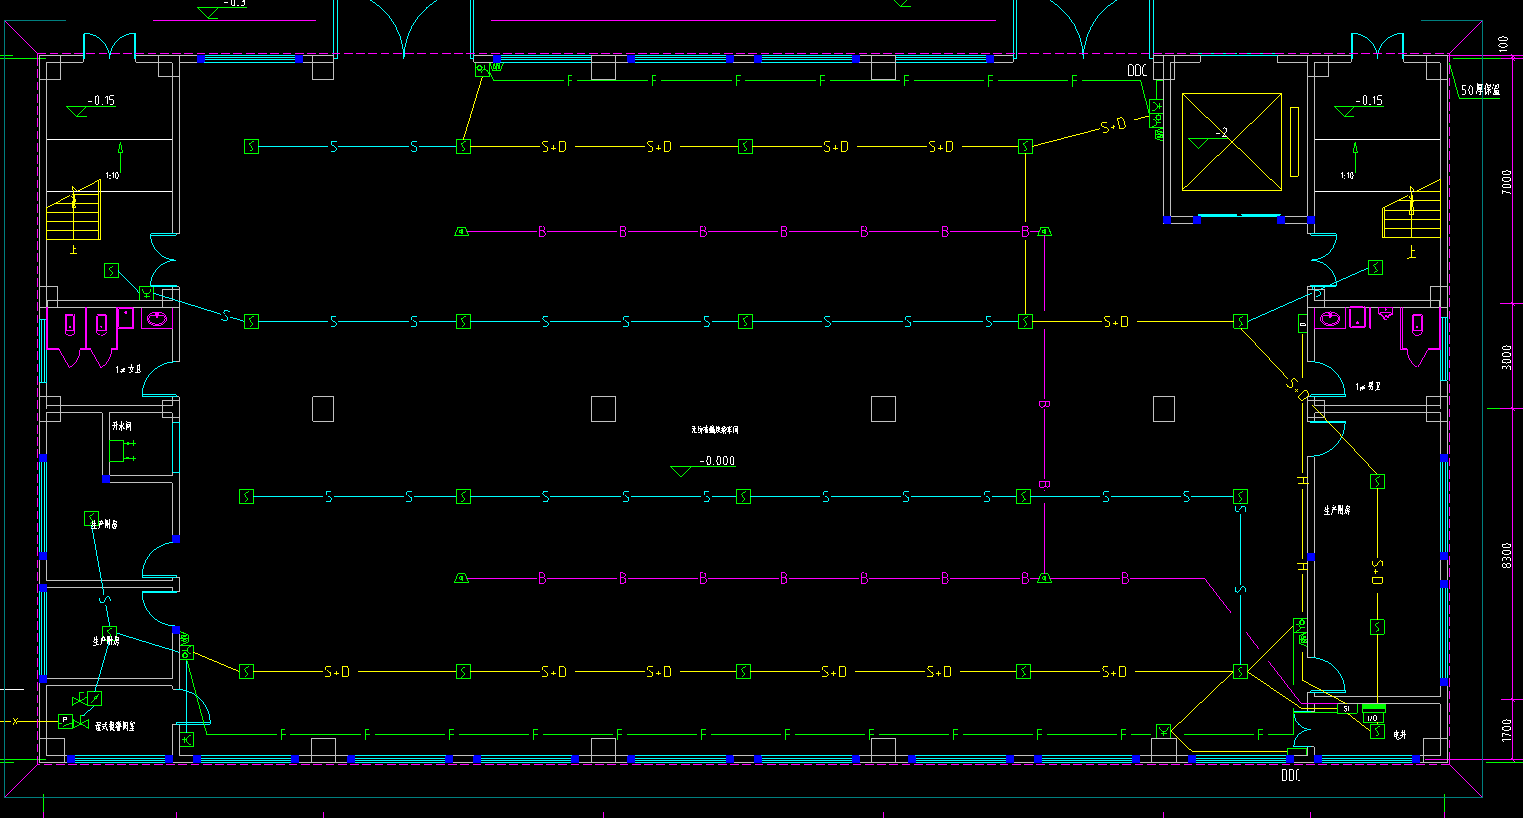
Task: Select the speaker at upper-left B line end
Action: click(x=462, y=232)
